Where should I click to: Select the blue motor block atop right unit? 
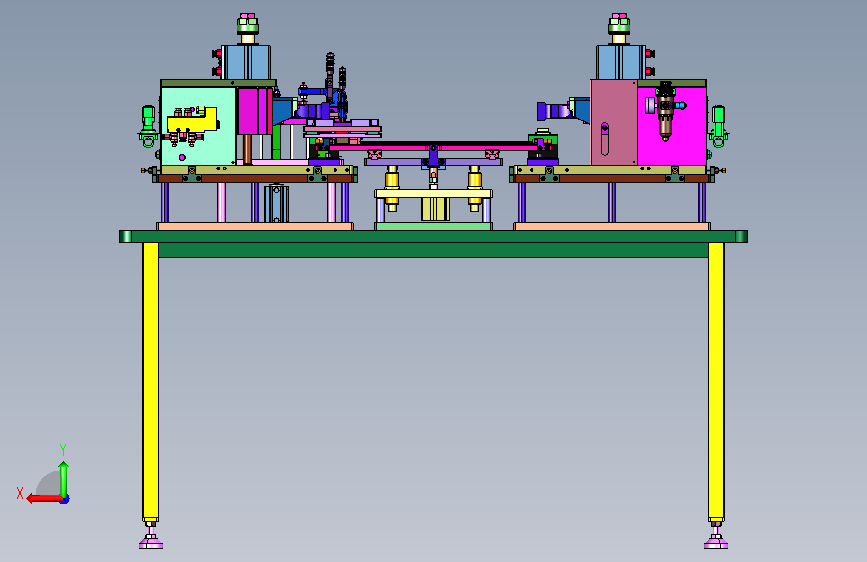click(x=620, y=63)
